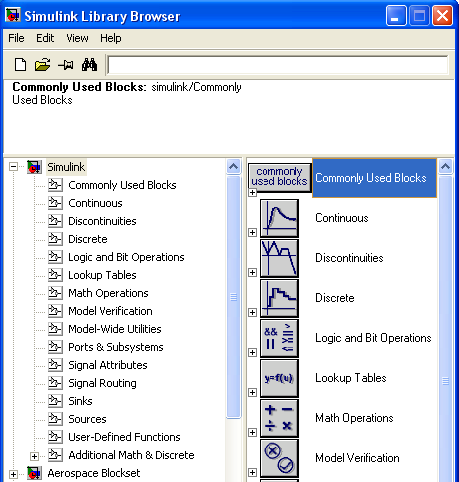Click left tree scrollbar thumb
Screen dimensions: 459x482
click(233, 297)
